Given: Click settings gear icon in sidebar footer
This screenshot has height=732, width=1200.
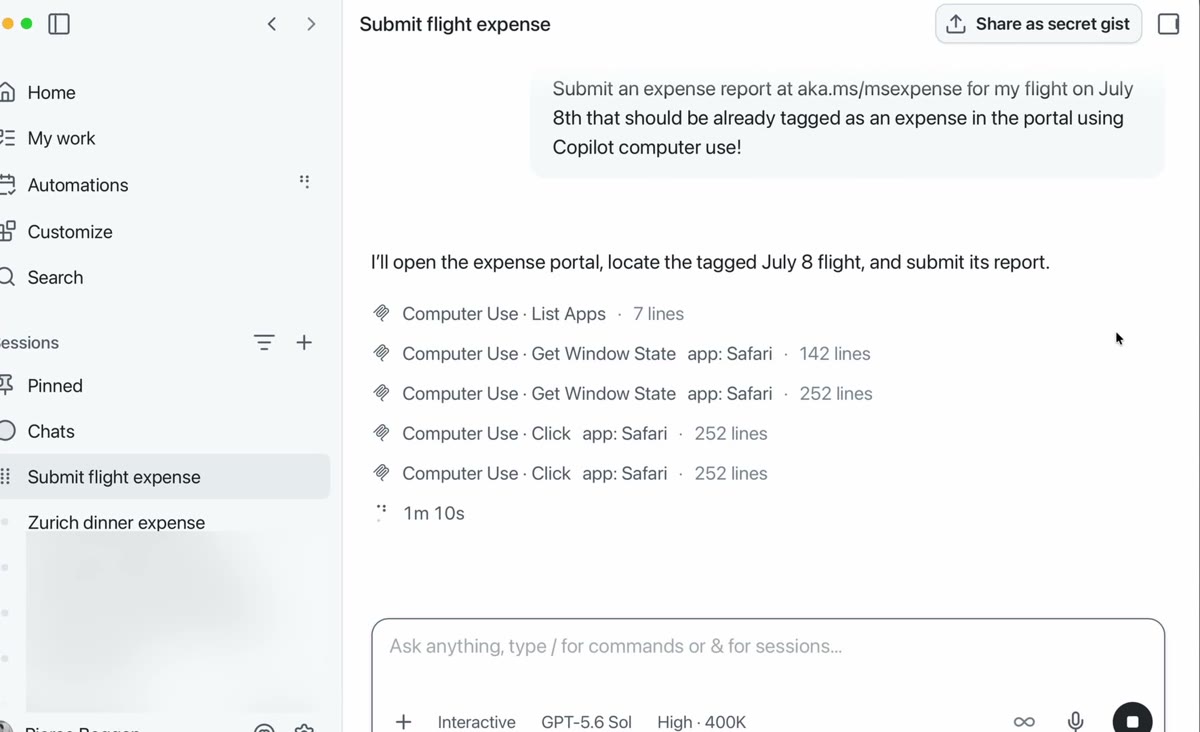Looking at the screenshot, I should click(x=305, y=729).
